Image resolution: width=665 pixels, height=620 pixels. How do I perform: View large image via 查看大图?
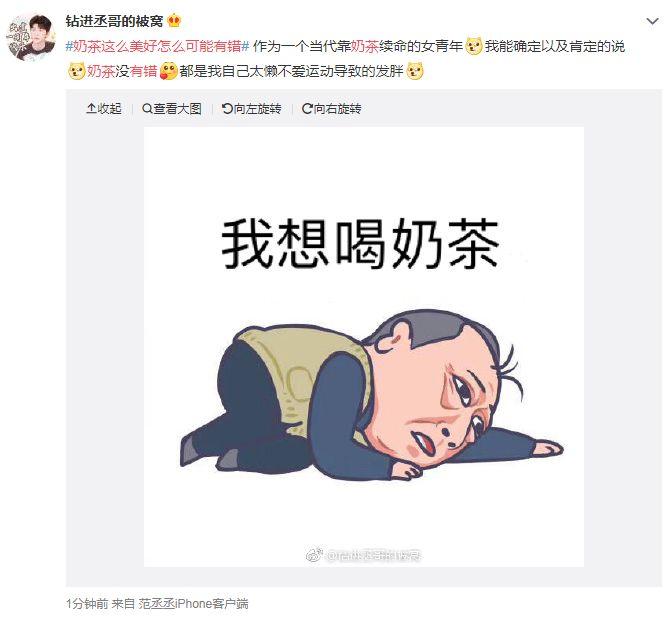pos(172,109)
